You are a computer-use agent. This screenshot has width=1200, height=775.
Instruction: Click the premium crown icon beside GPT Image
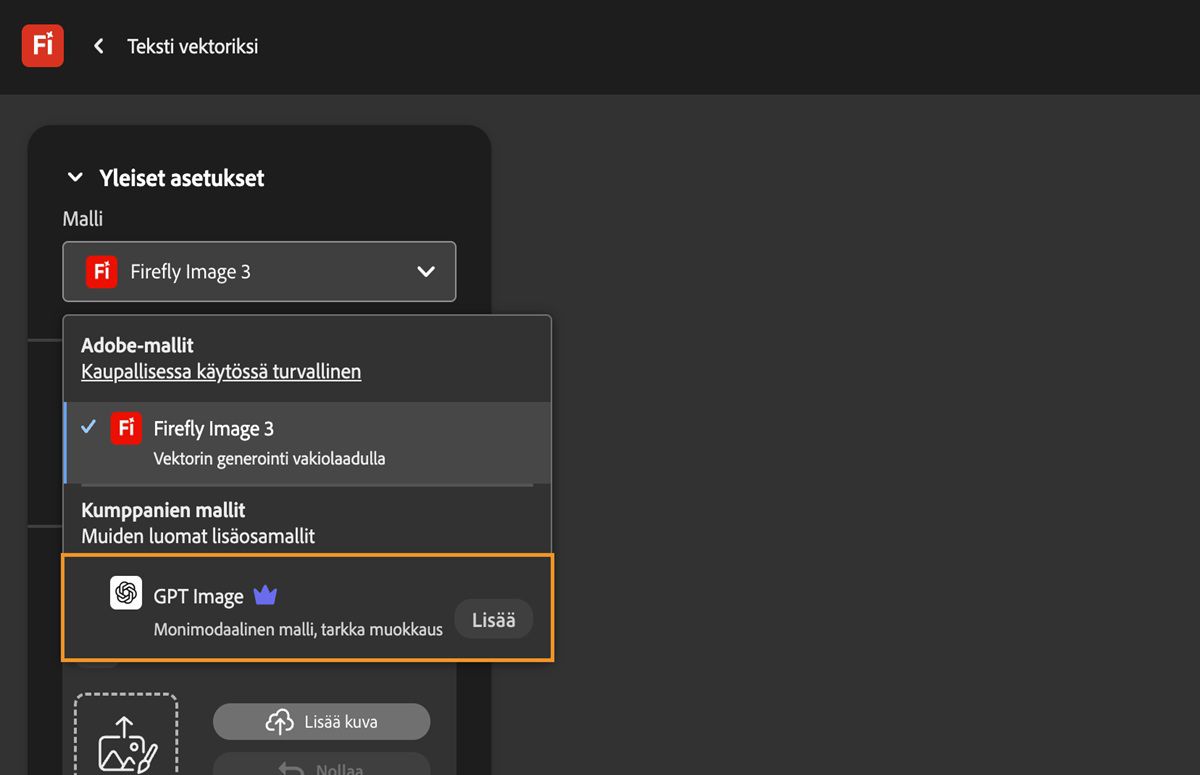pos(265,596)
